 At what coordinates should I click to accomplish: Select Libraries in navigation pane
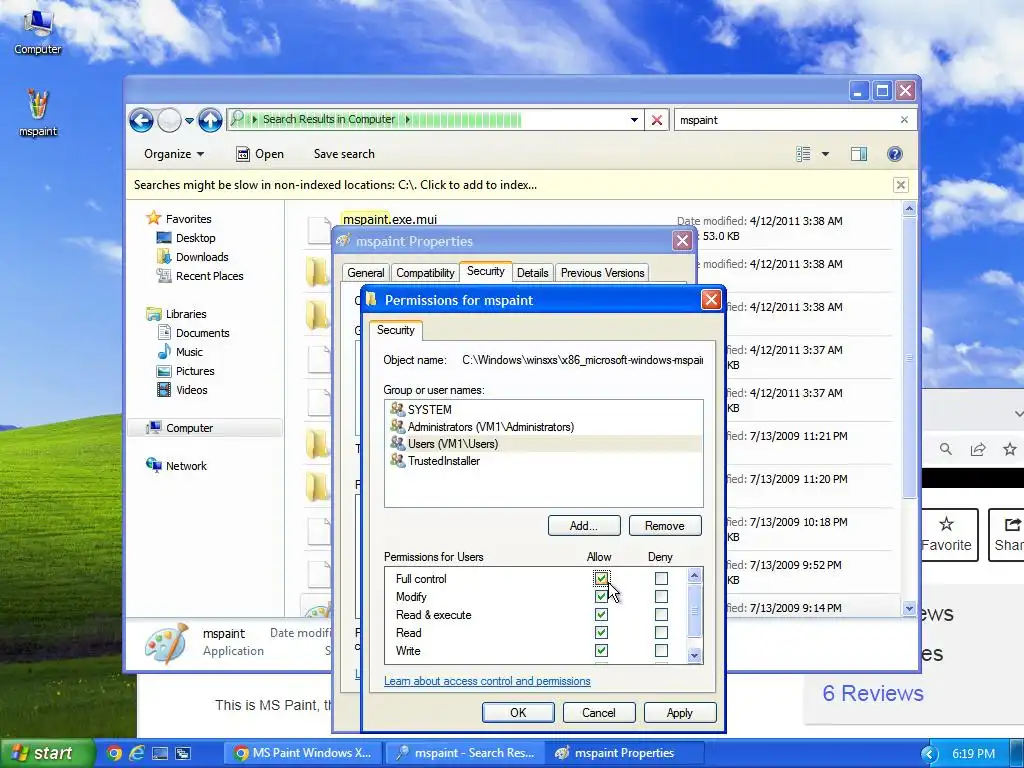[176, 313]
